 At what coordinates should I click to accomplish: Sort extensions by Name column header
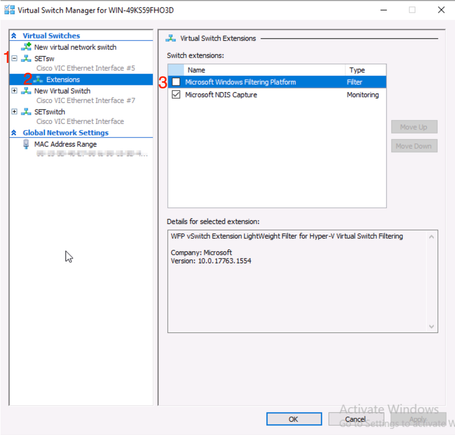[x=264, y=70]
